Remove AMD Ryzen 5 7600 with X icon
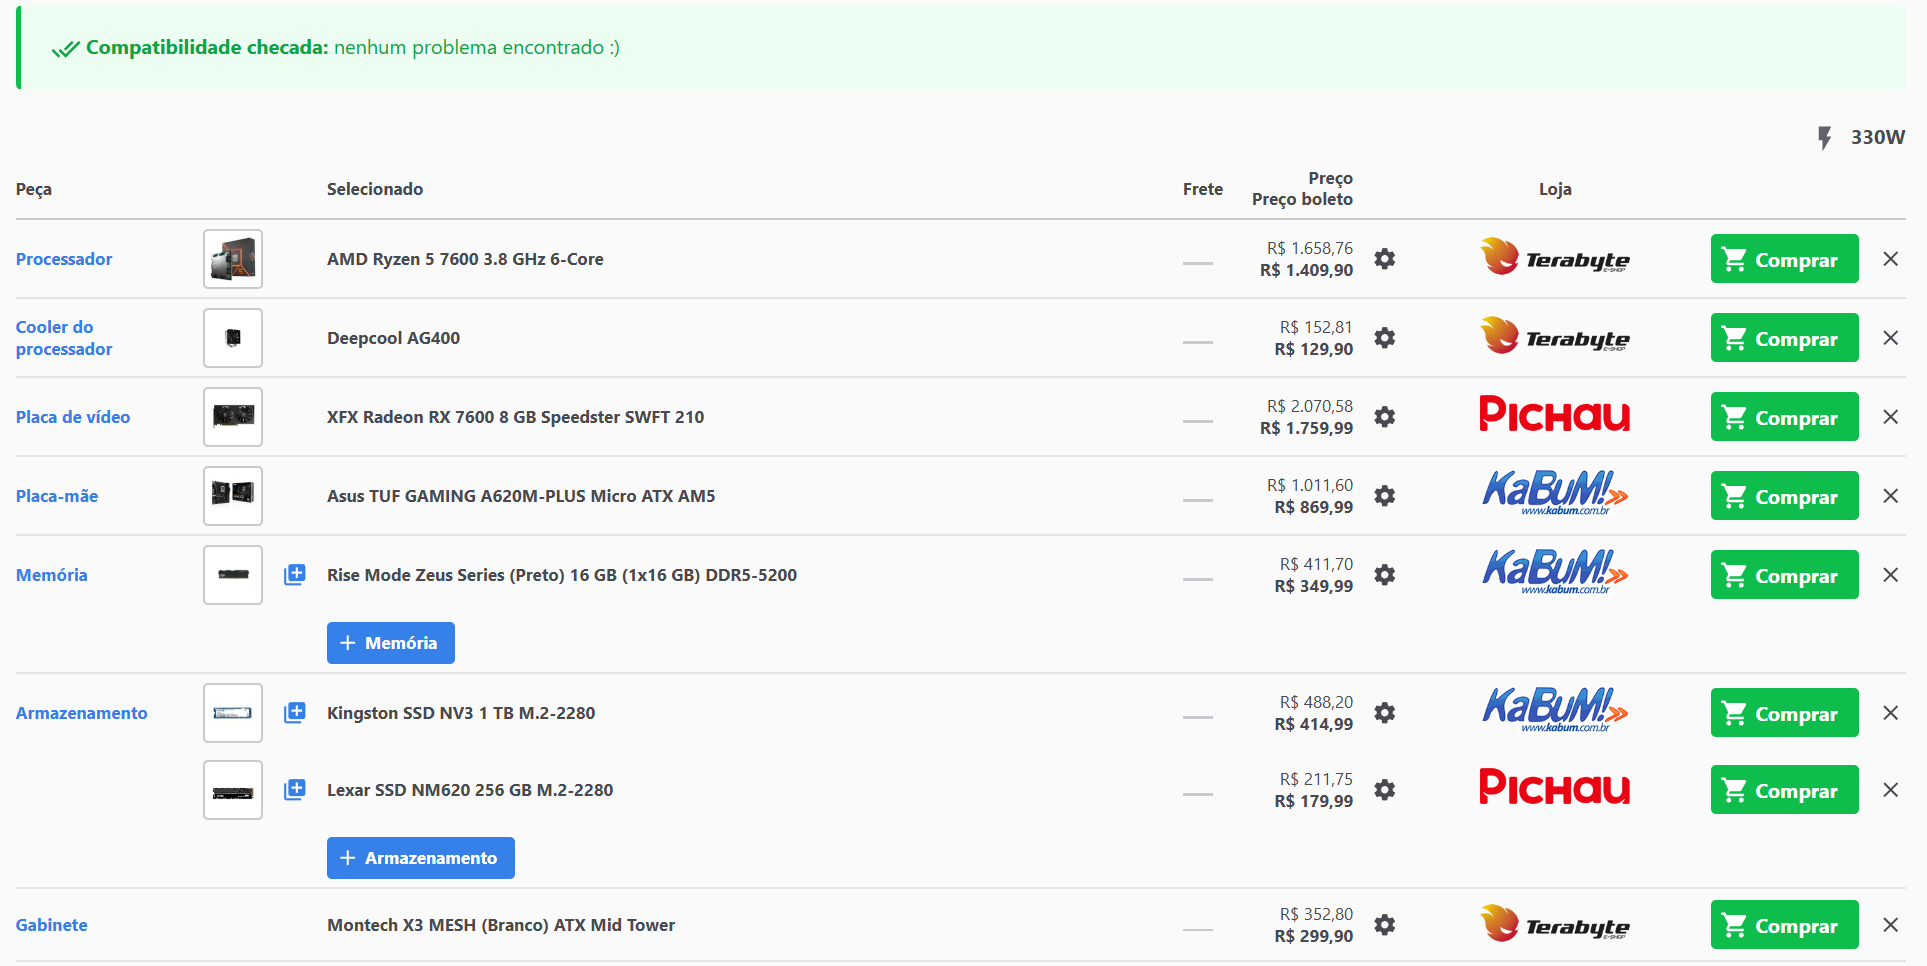The image size is (1927, 966). [1890, 259]
